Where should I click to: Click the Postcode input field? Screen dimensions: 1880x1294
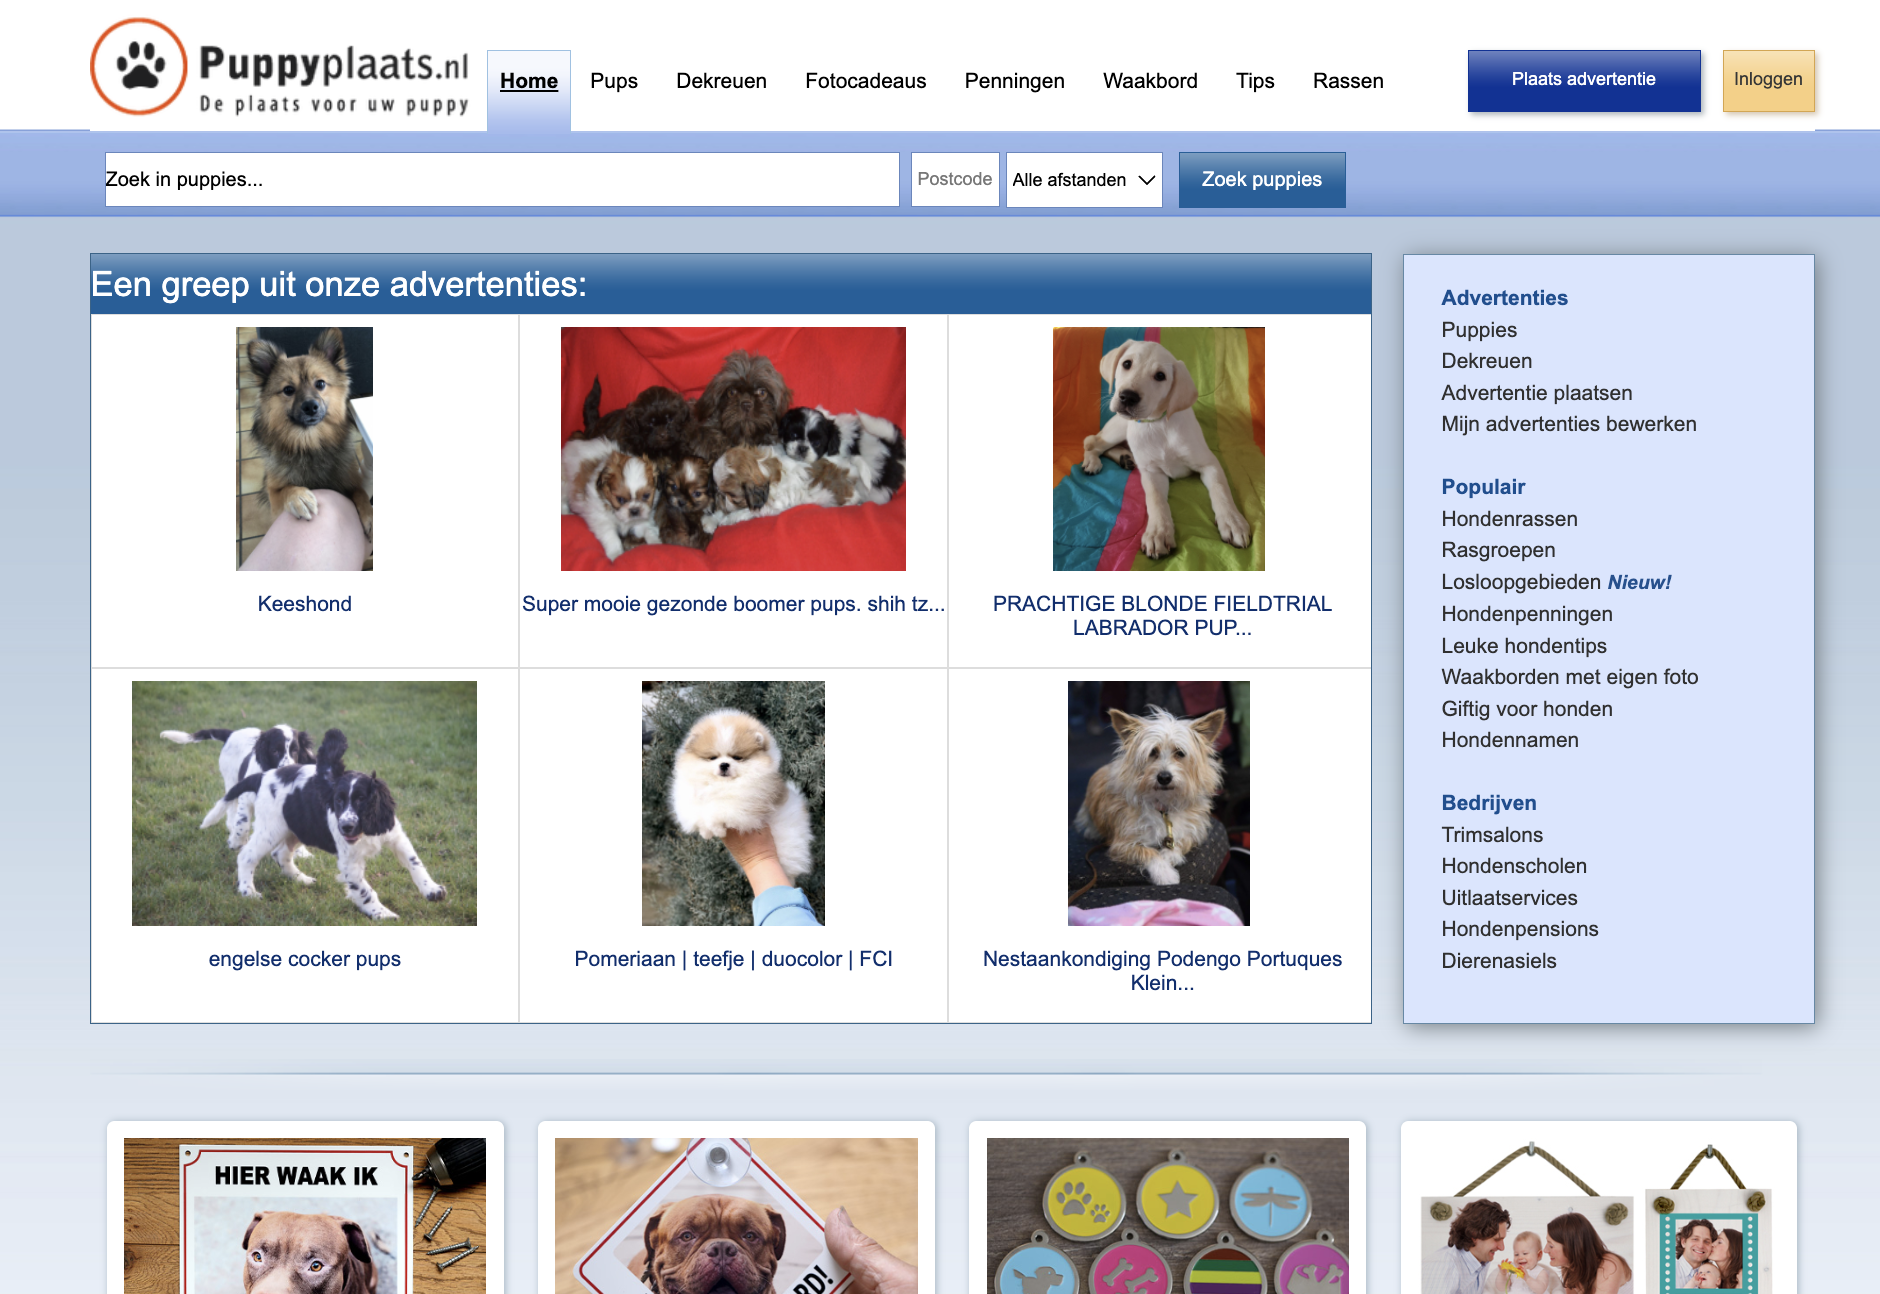coord(955,180)
